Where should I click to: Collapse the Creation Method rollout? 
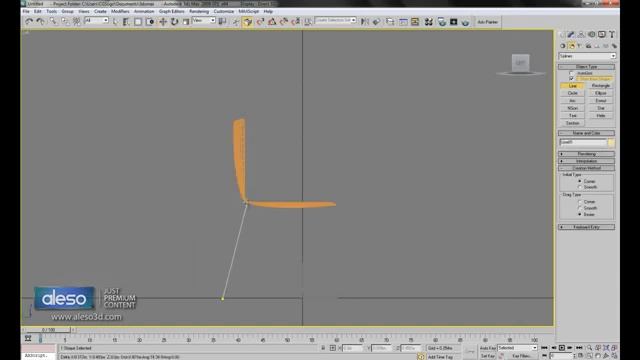pos(587,168)
